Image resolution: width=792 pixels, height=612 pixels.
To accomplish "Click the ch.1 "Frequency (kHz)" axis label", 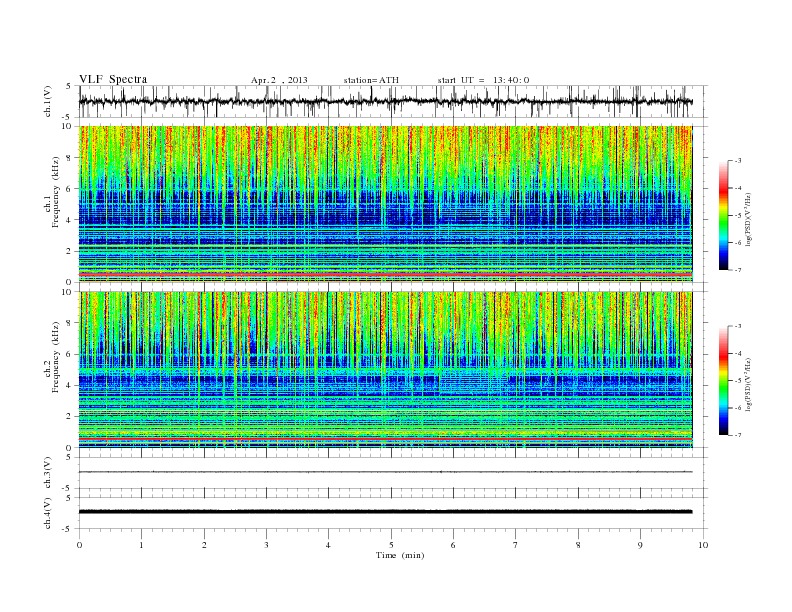I will 55,192.
